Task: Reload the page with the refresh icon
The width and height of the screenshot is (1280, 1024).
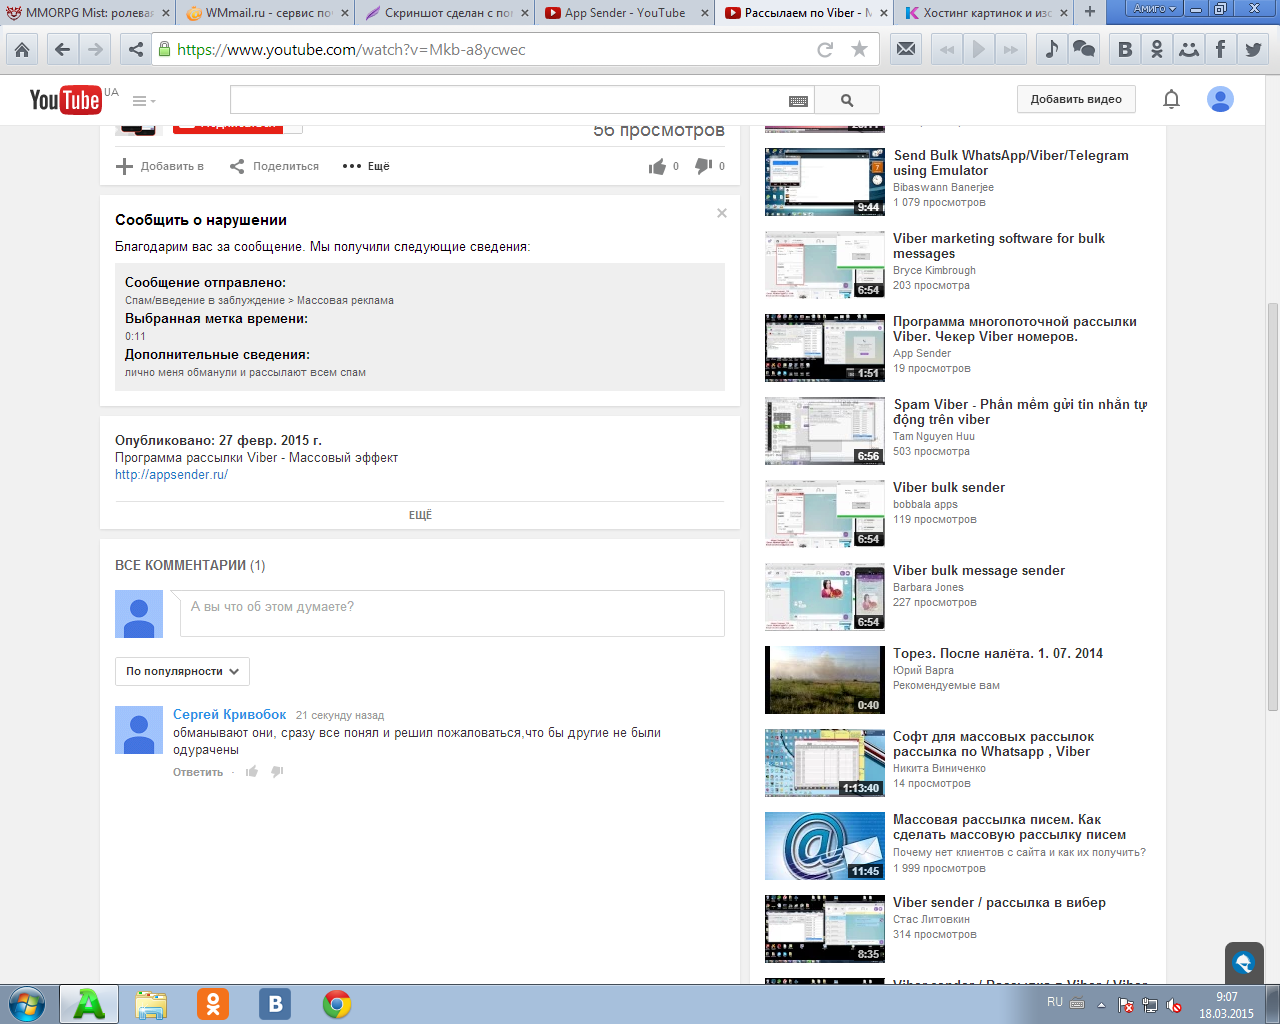Action: point(825,49)
